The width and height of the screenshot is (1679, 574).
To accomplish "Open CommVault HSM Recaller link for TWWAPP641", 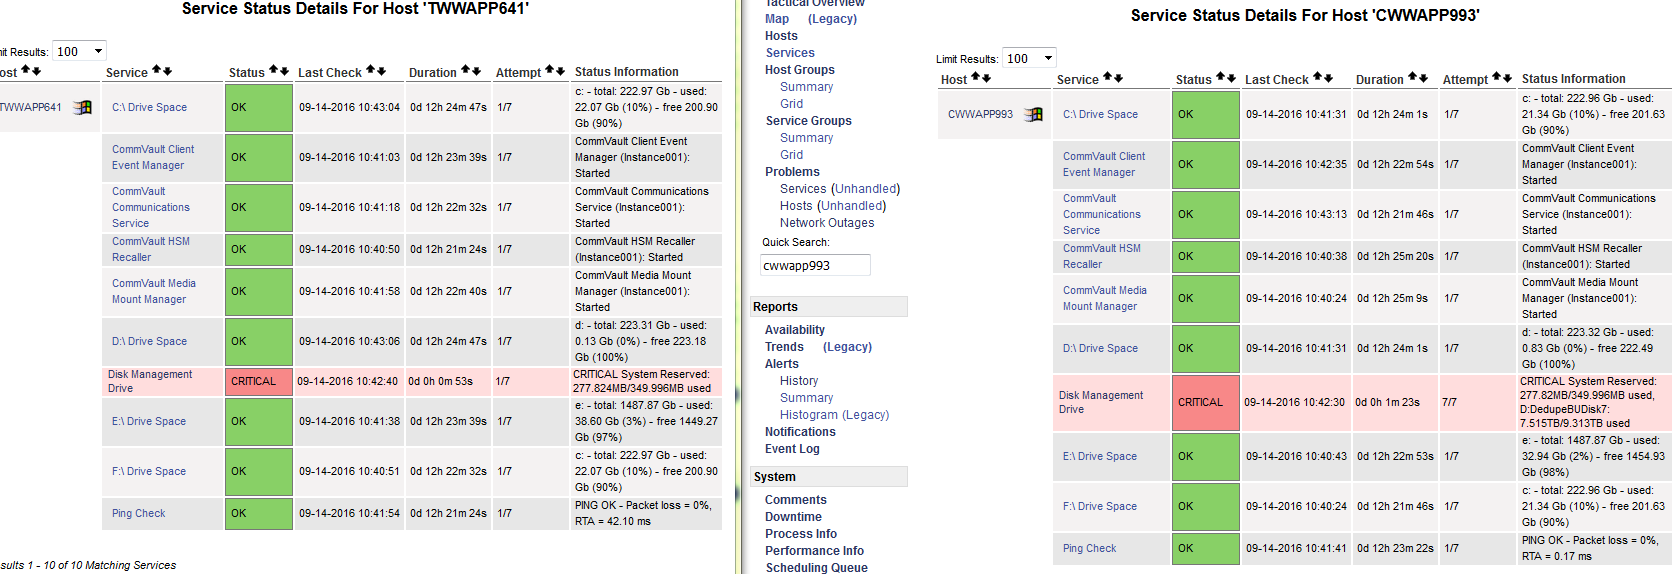I will (150, 249).
